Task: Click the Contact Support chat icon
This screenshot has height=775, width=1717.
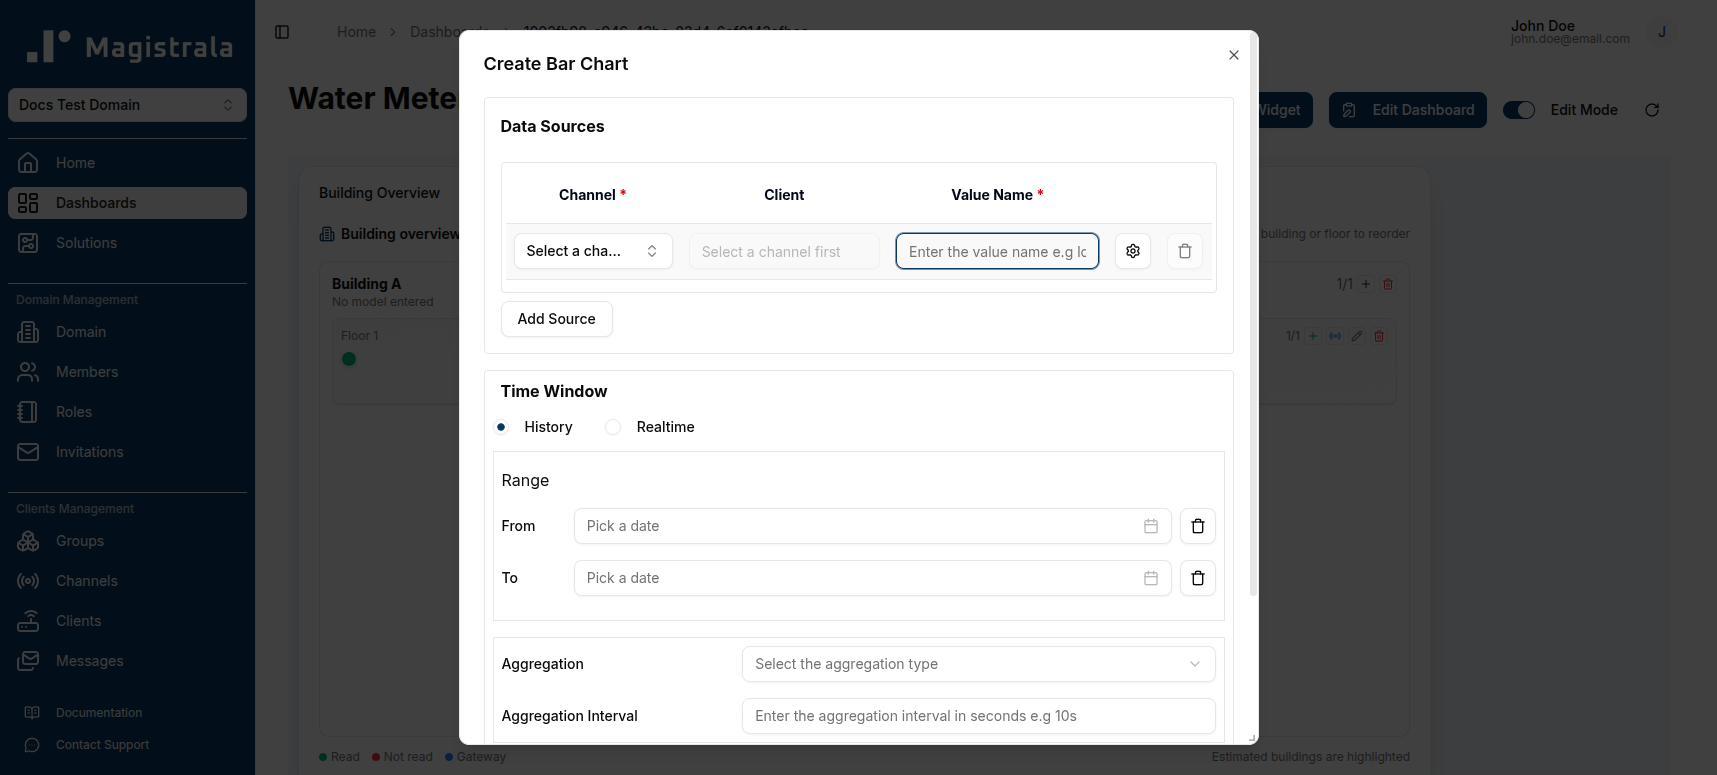Action: click(32, 745)
